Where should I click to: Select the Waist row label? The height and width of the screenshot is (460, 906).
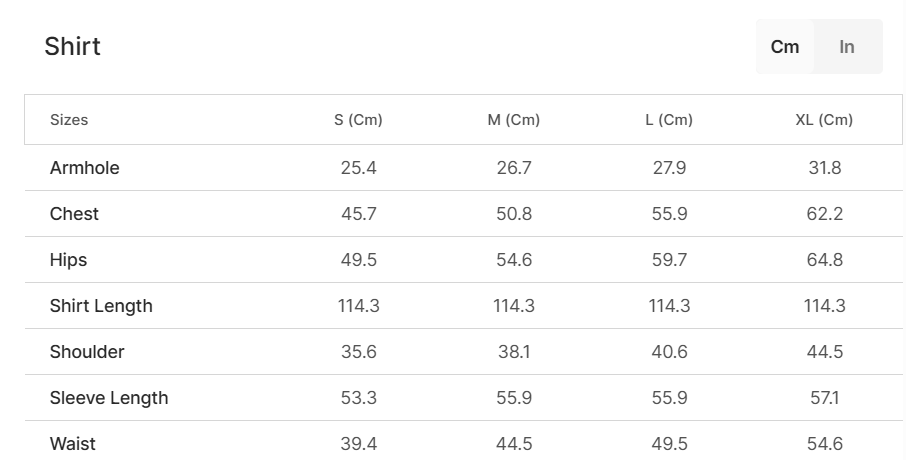pyautogui.click(x=73, y=444)
